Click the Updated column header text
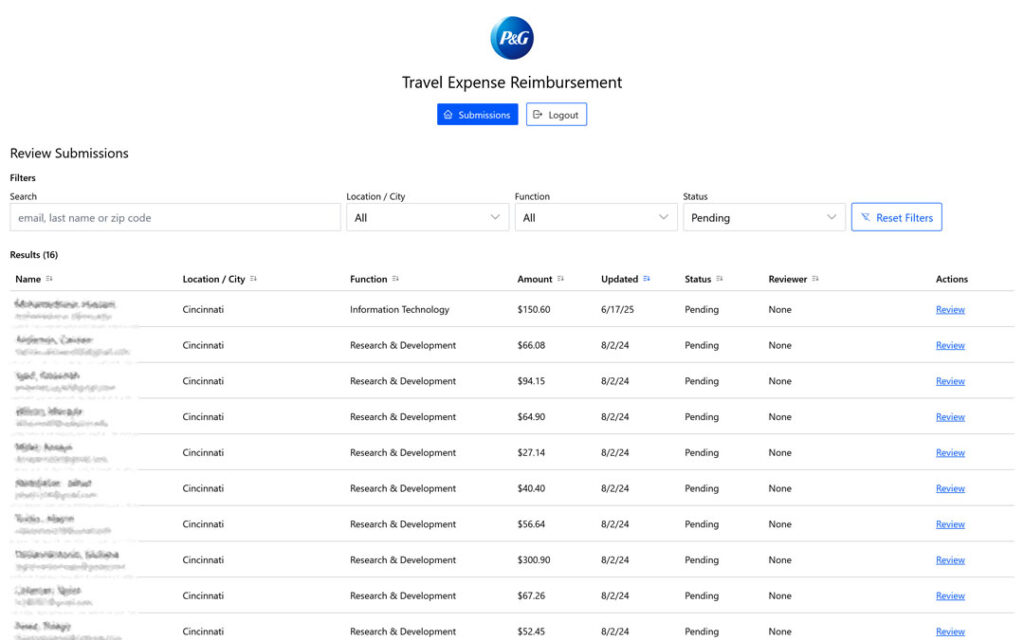Image resolution: width=1024 pixels, height=640 pixels. 619,279
